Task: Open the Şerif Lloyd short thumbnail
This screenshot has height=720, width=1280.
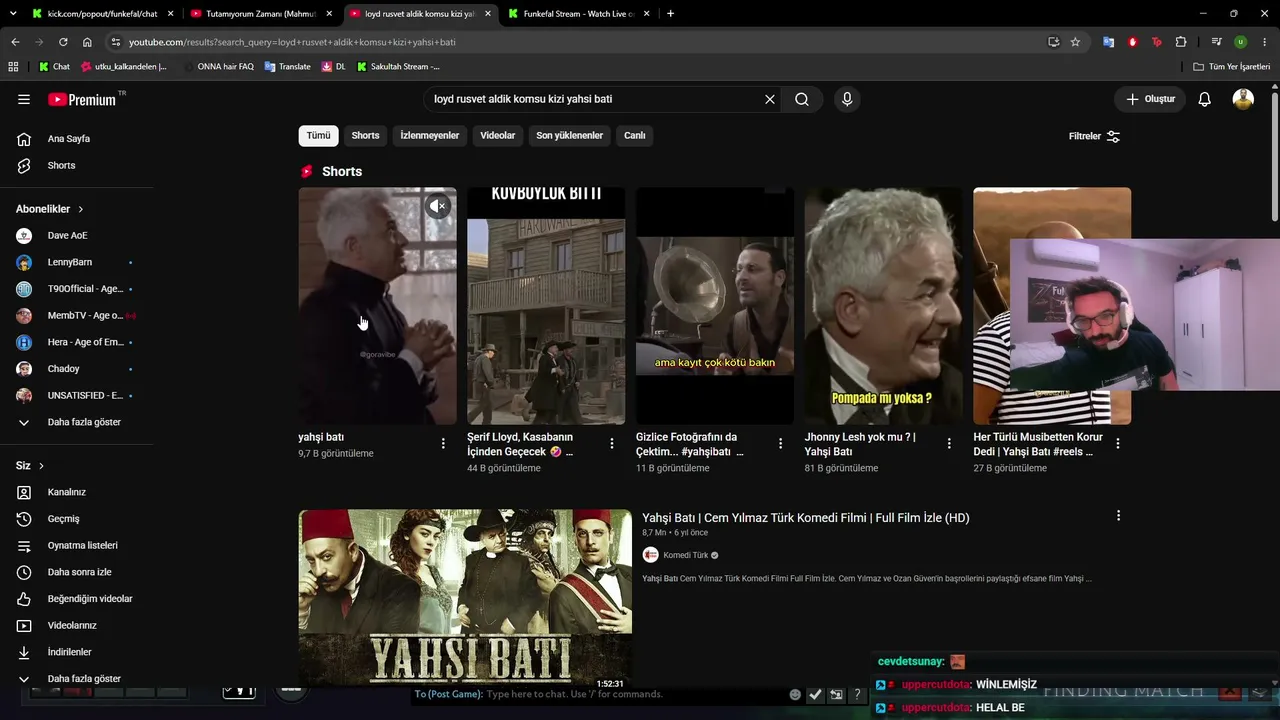Action: click(546, 306)
